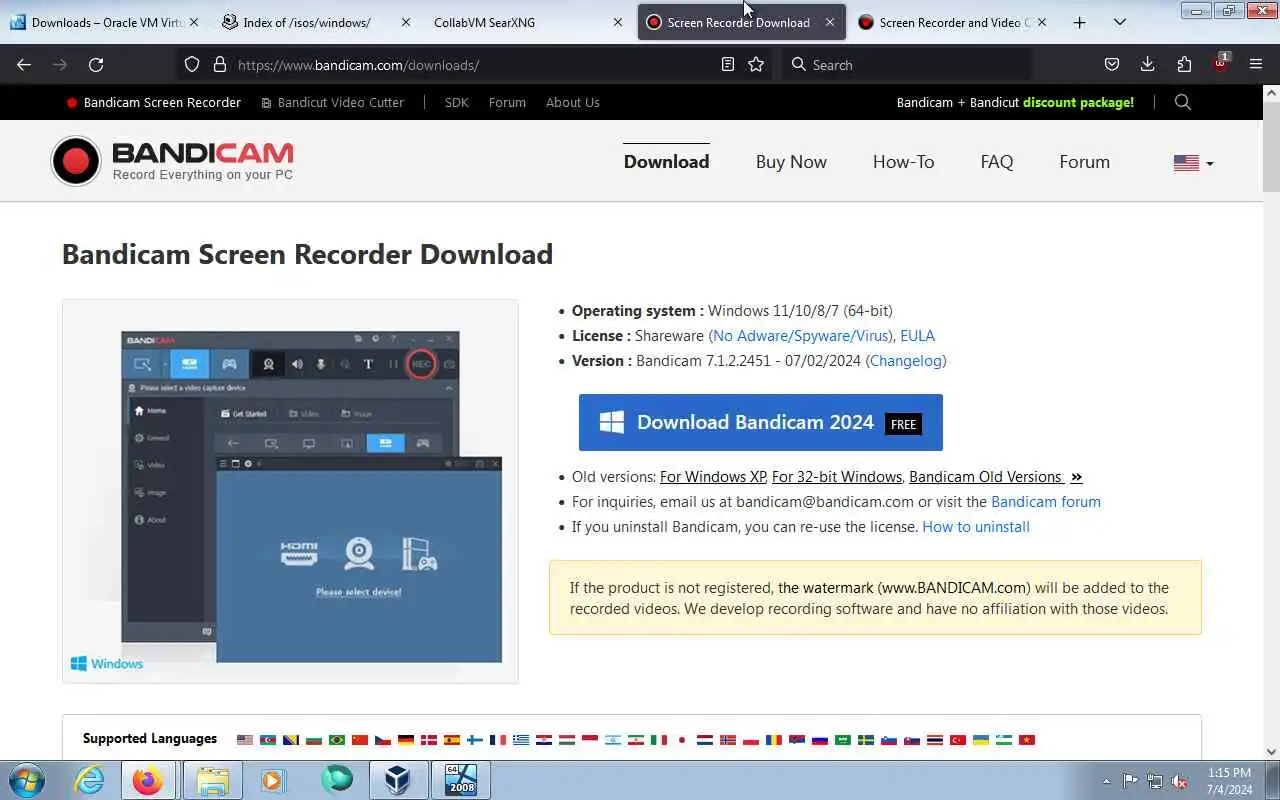Click the Bandicam app screenshot thumbnail

click(290, 491)
